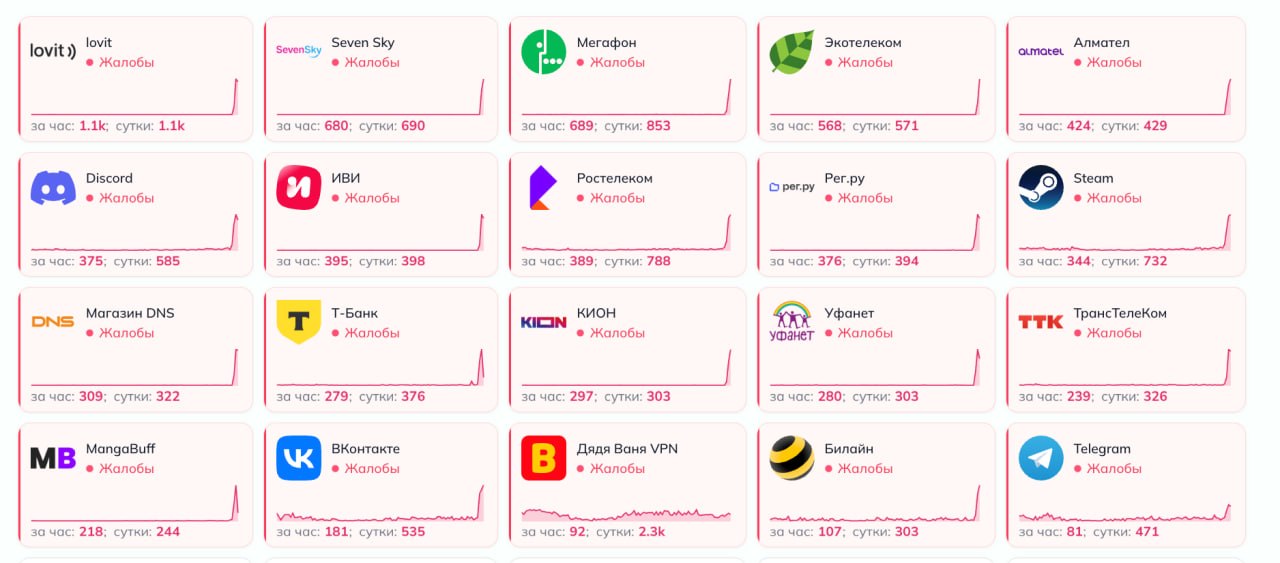
Task: Select the Т-Банк yellow shield icon
Action: (x=299, y=322)
